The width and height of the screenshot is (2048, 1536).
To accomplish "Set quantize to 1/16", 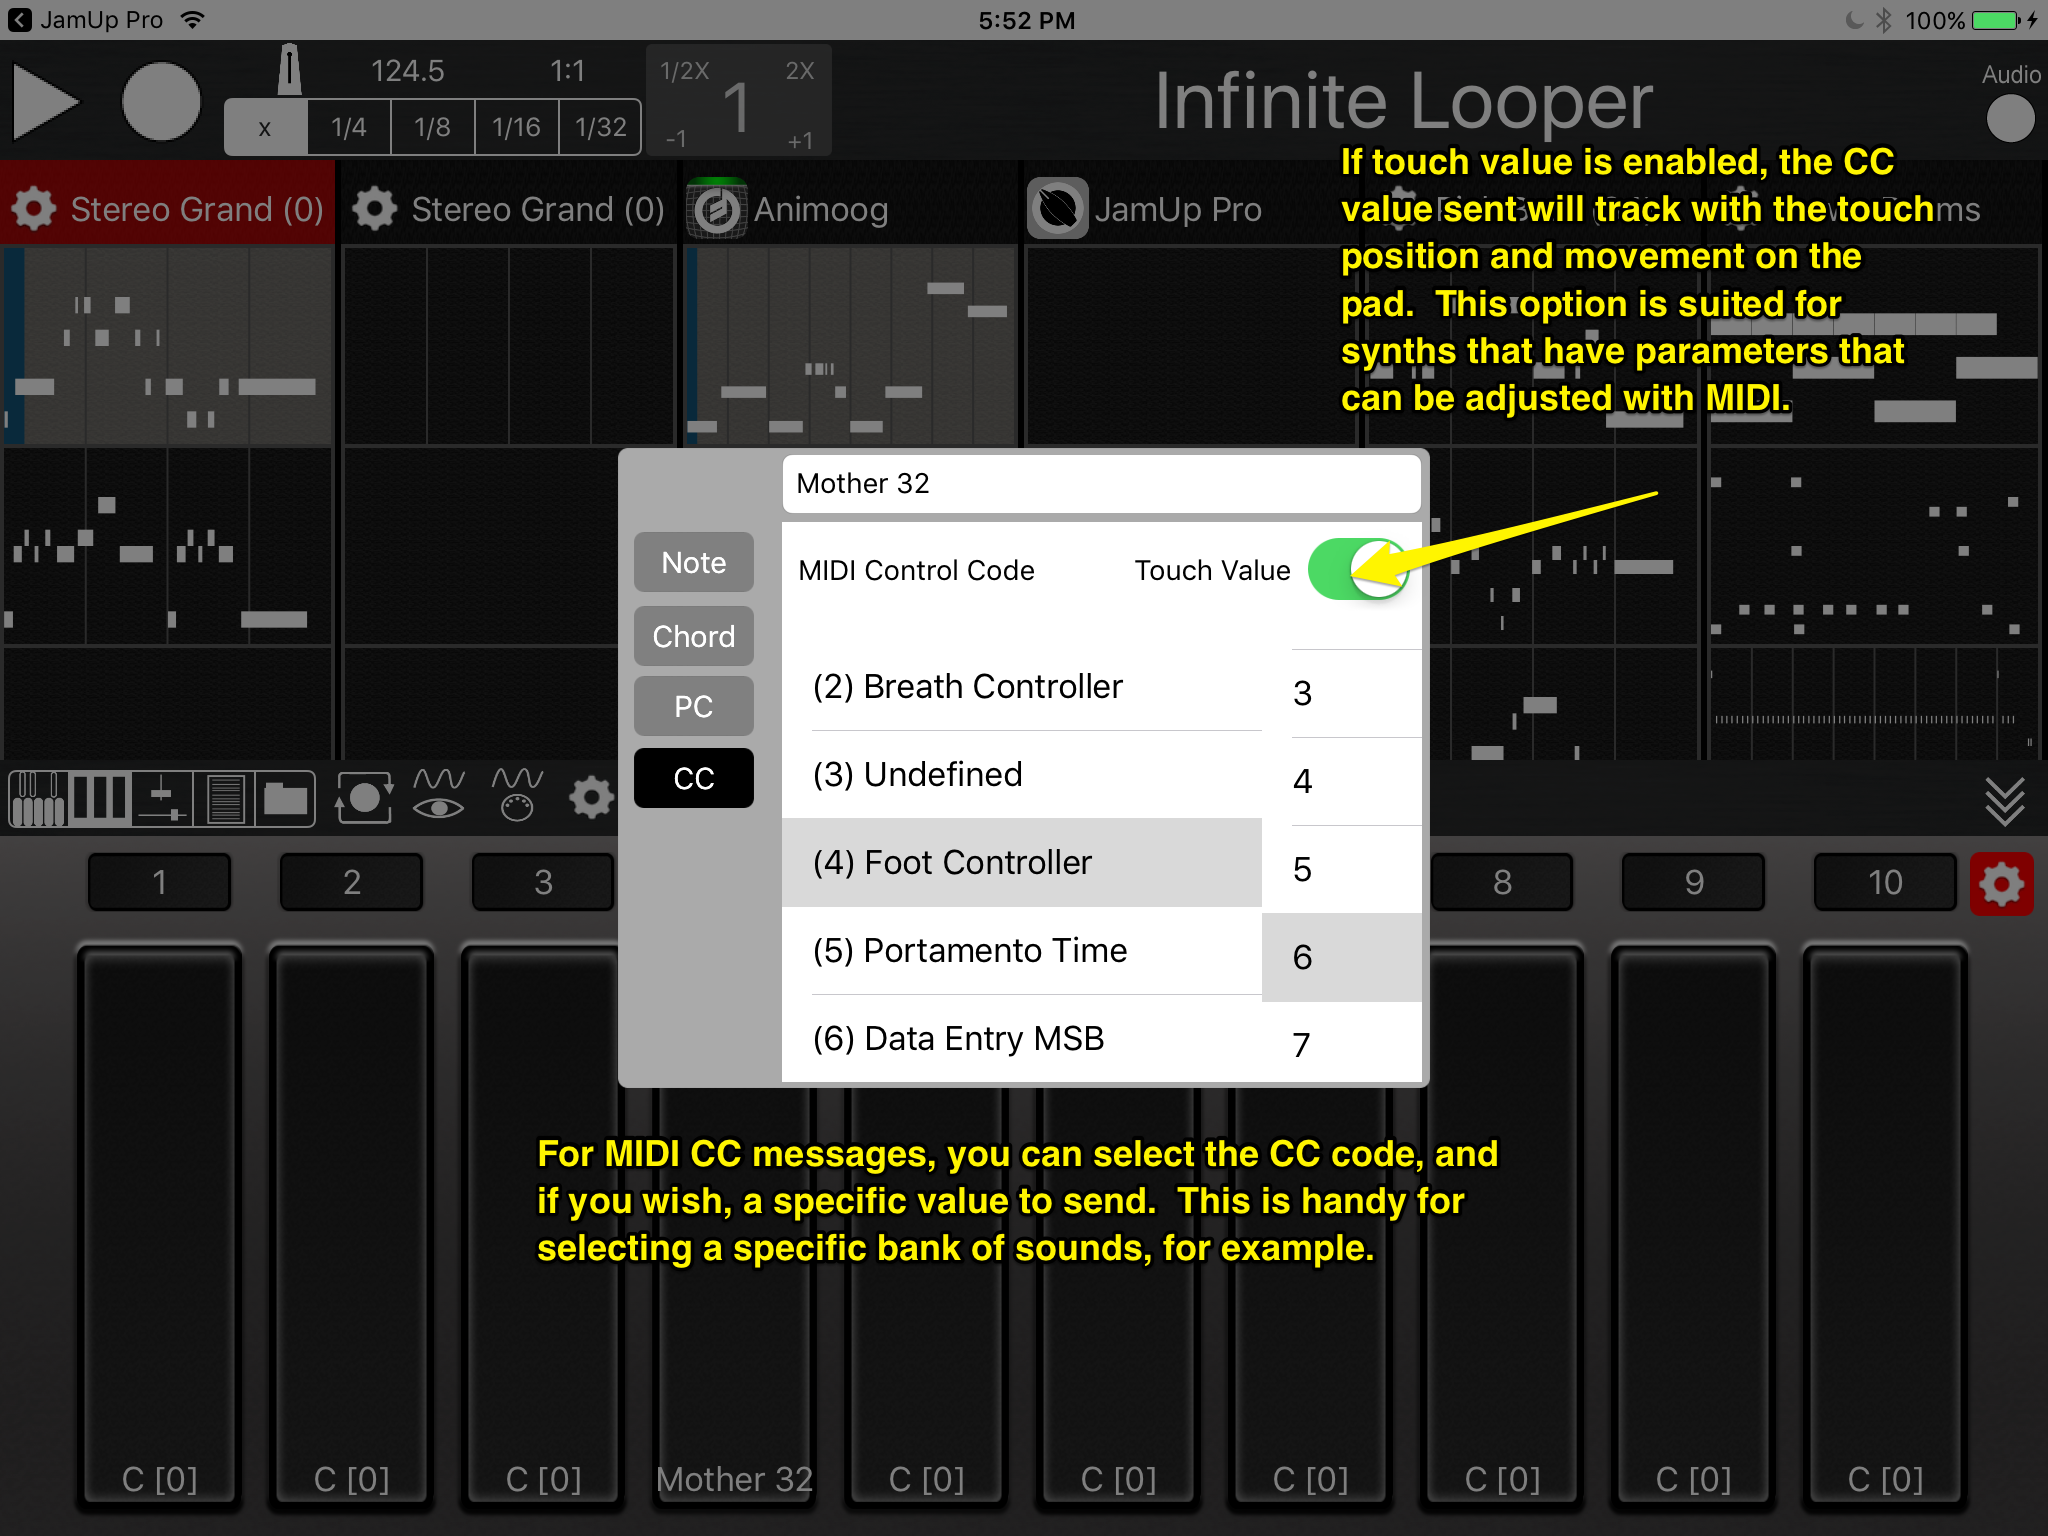I will (516, 127).
